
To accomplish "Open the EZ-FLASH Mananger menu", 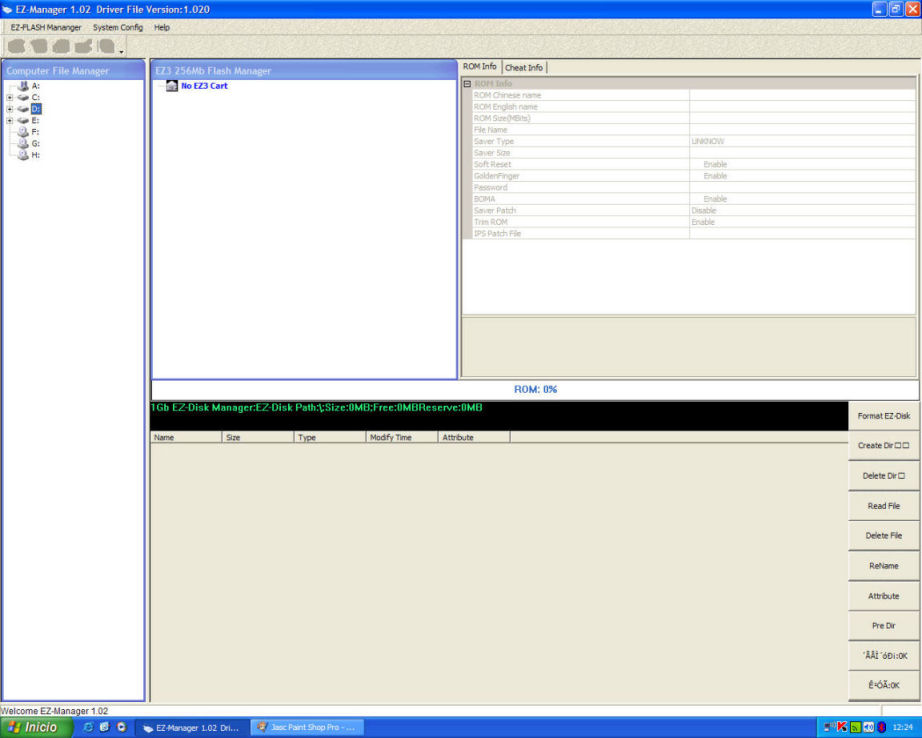I will point(46,28).
